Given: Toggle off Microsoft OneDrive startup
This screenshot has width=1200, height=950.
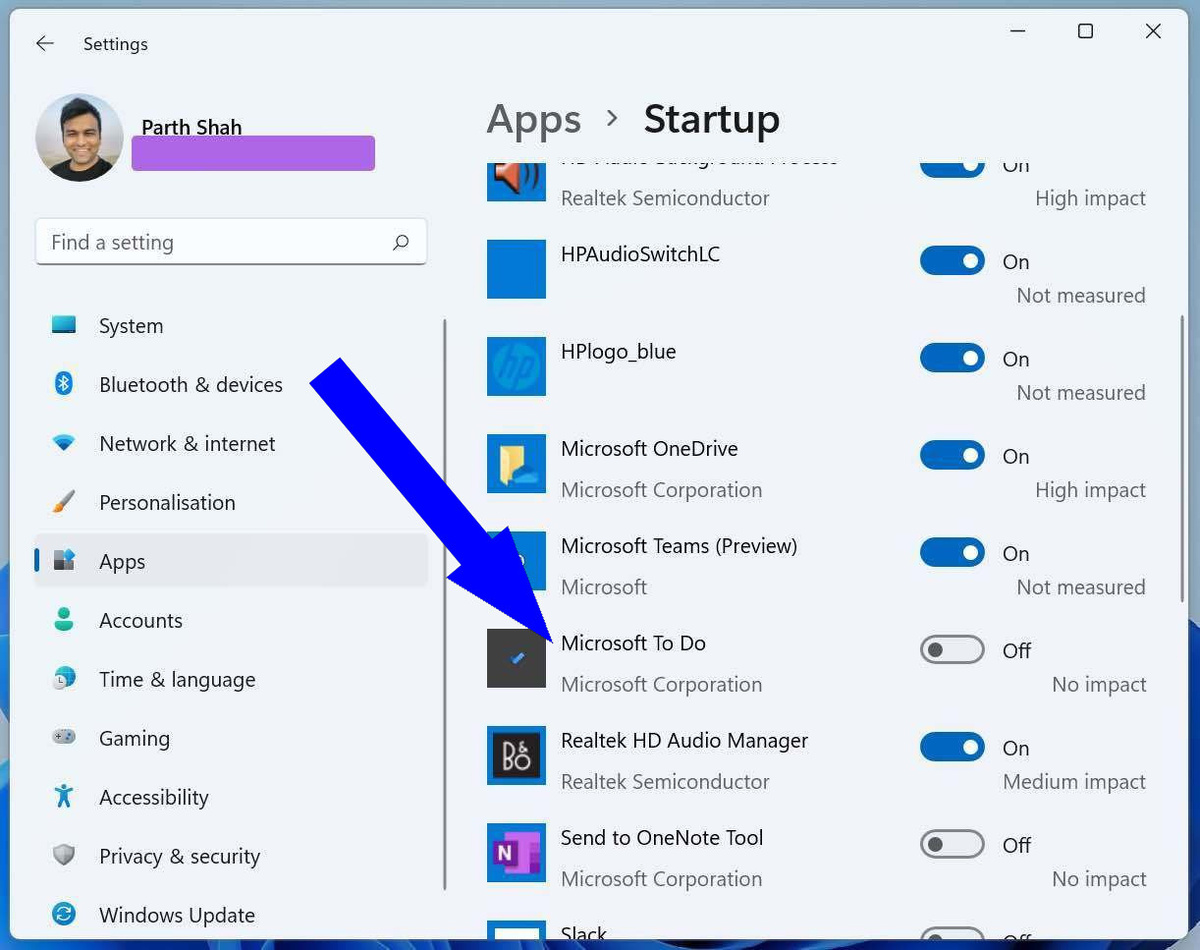Looking at the screenshot, I should pyautogui.click(x=951, y=455).
